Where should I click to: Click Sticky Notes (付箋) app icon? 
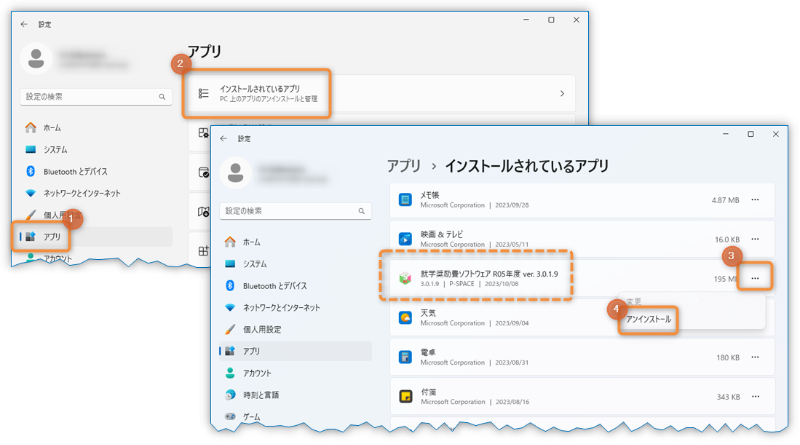coord(405,397)
